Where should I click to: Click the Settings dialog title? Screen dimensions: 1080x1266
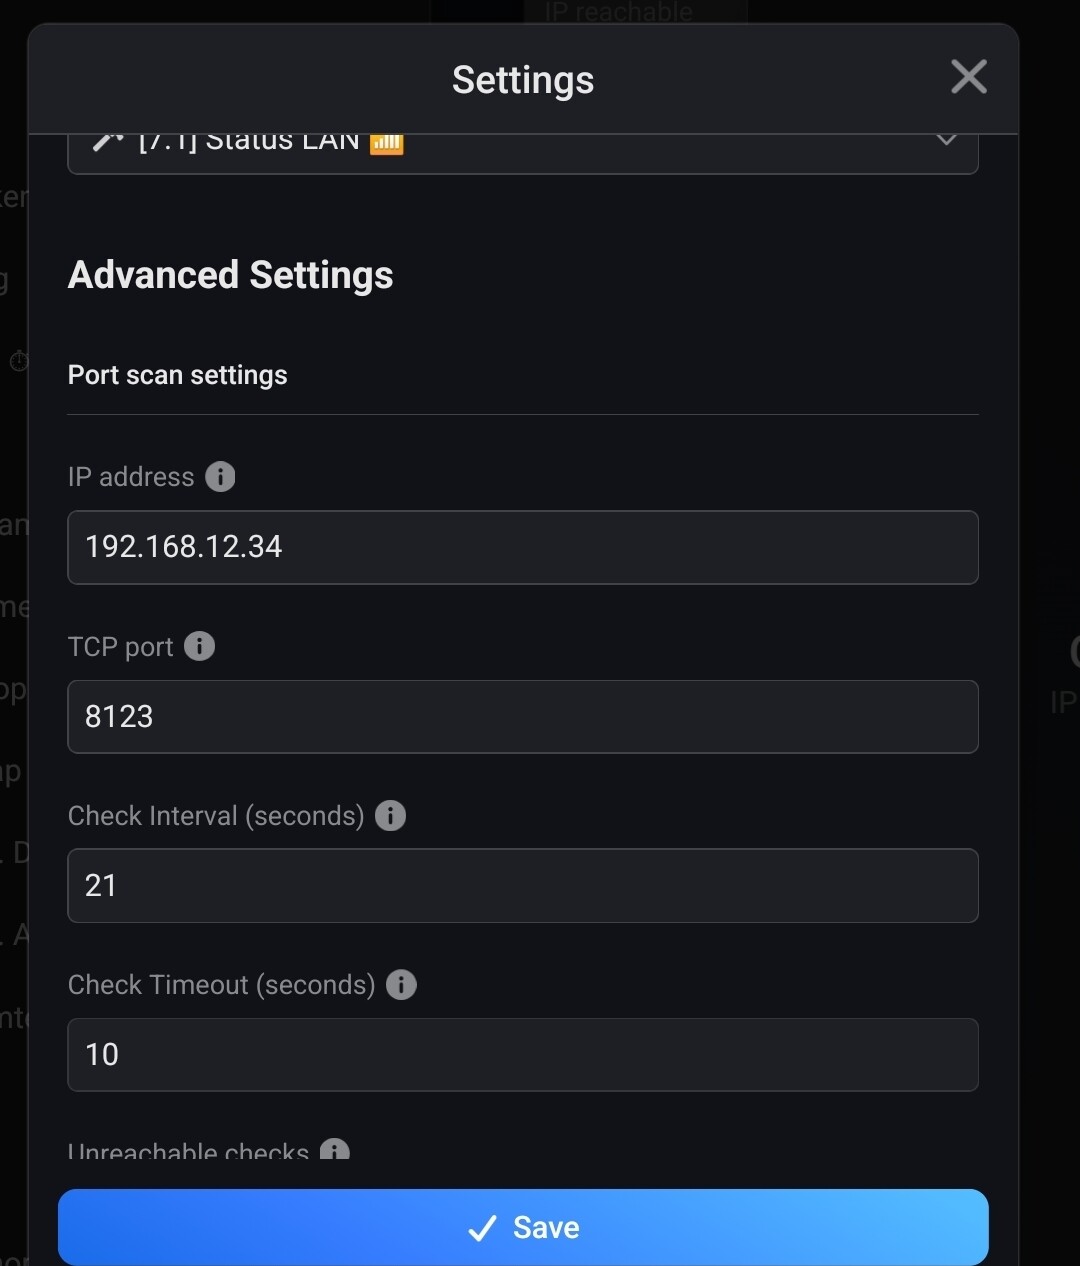[x=522, y=80]
